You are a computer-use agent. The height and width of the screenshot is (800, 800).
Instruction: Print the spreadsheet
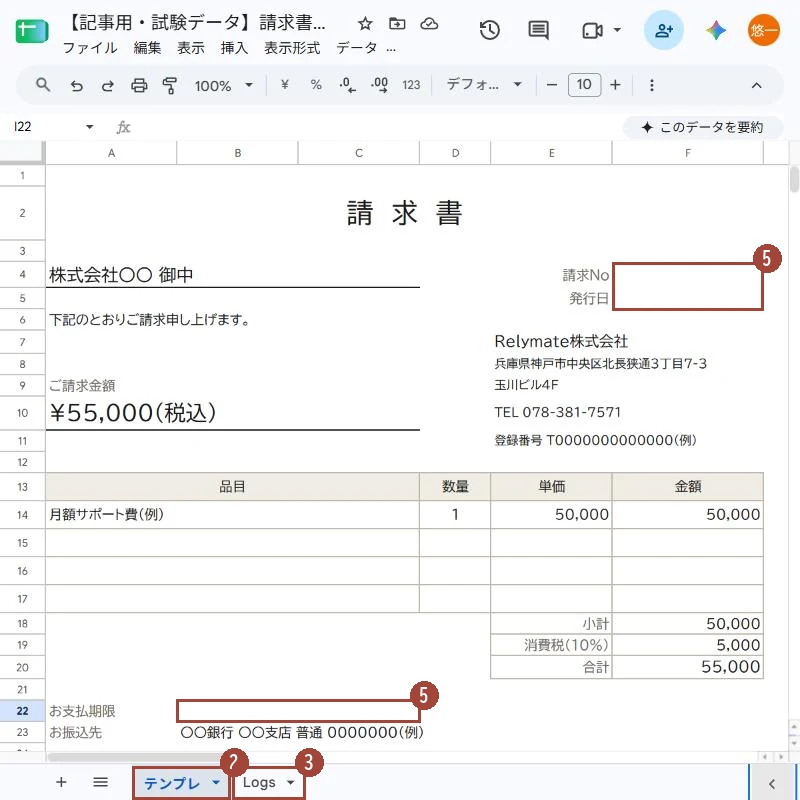click(139, 85)
